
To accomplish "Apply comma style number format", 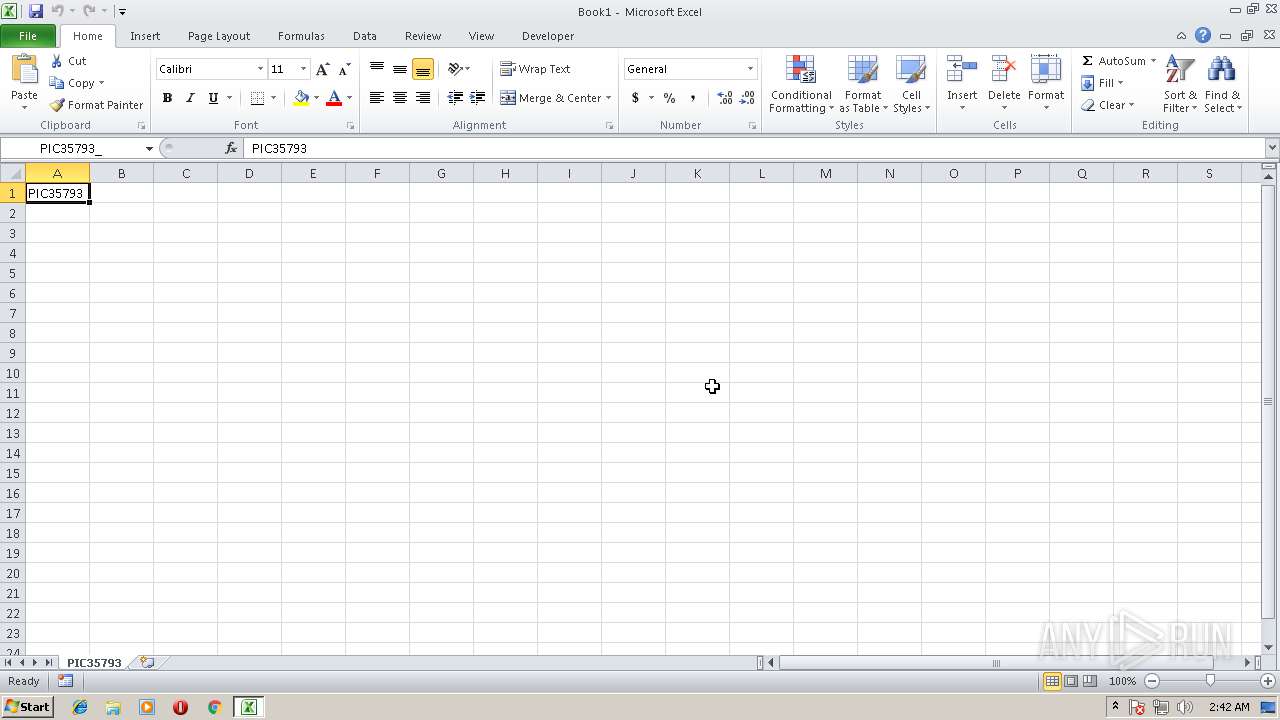I will coord(692,98).
